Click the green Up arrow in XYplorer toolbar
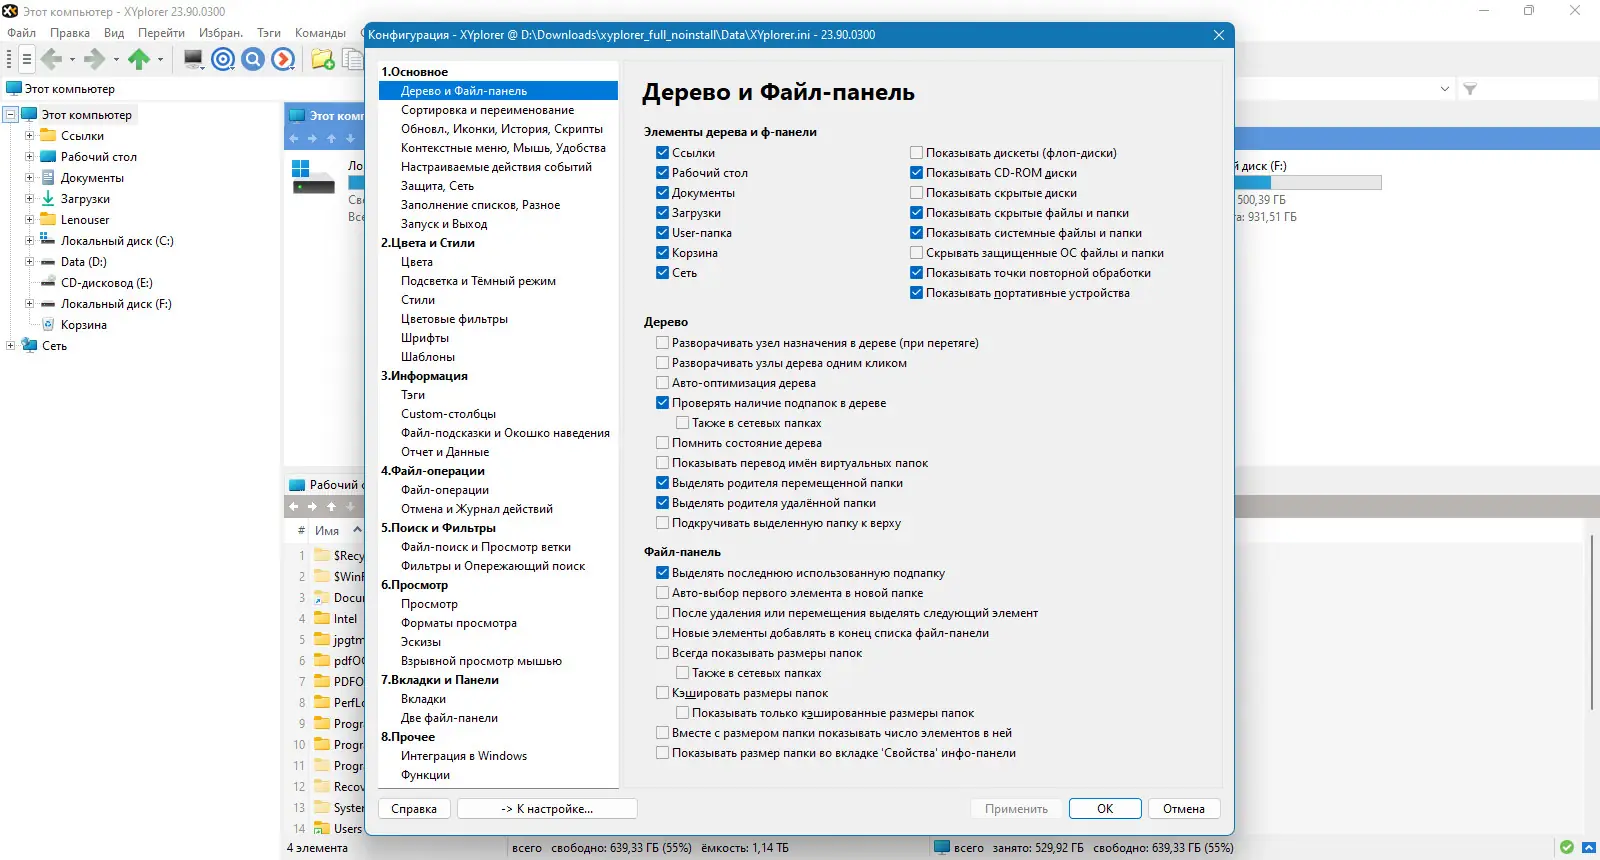Viewport: 1600px width, 860px height. pos(139,60)
